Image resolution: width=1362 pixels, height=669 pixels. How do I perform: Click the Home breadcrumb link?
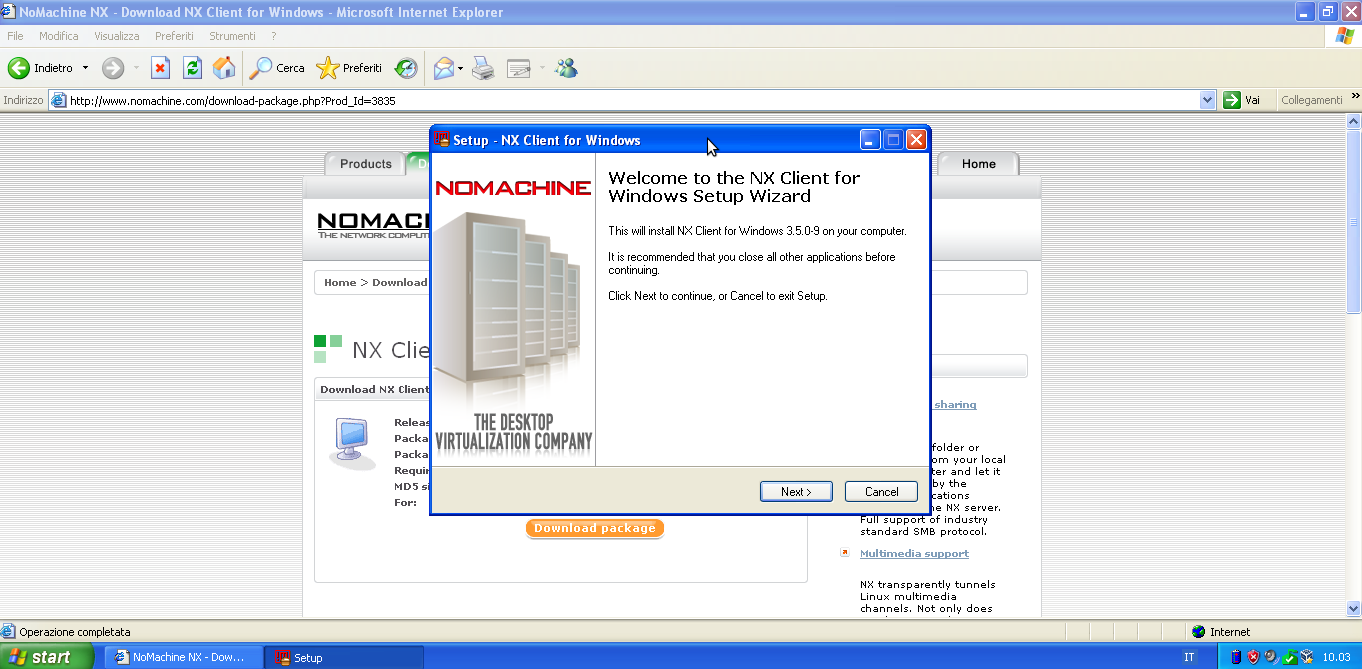click(x=340, y=283)
